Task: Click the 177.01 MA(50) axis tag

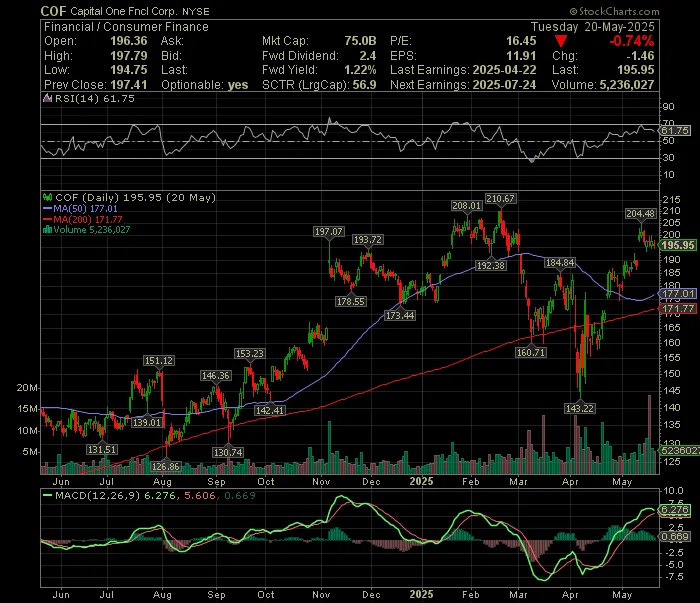Action: tap(678, 294)
